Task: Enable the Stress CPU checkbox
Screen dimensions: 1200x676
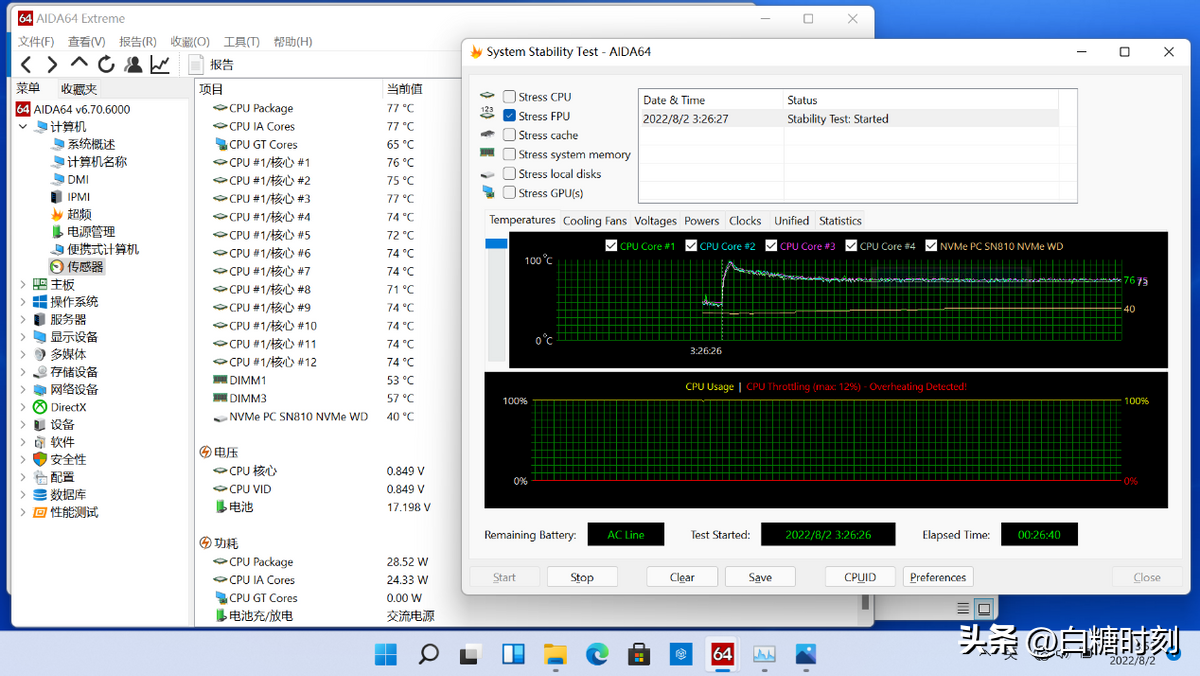Action: coord(510,97)
